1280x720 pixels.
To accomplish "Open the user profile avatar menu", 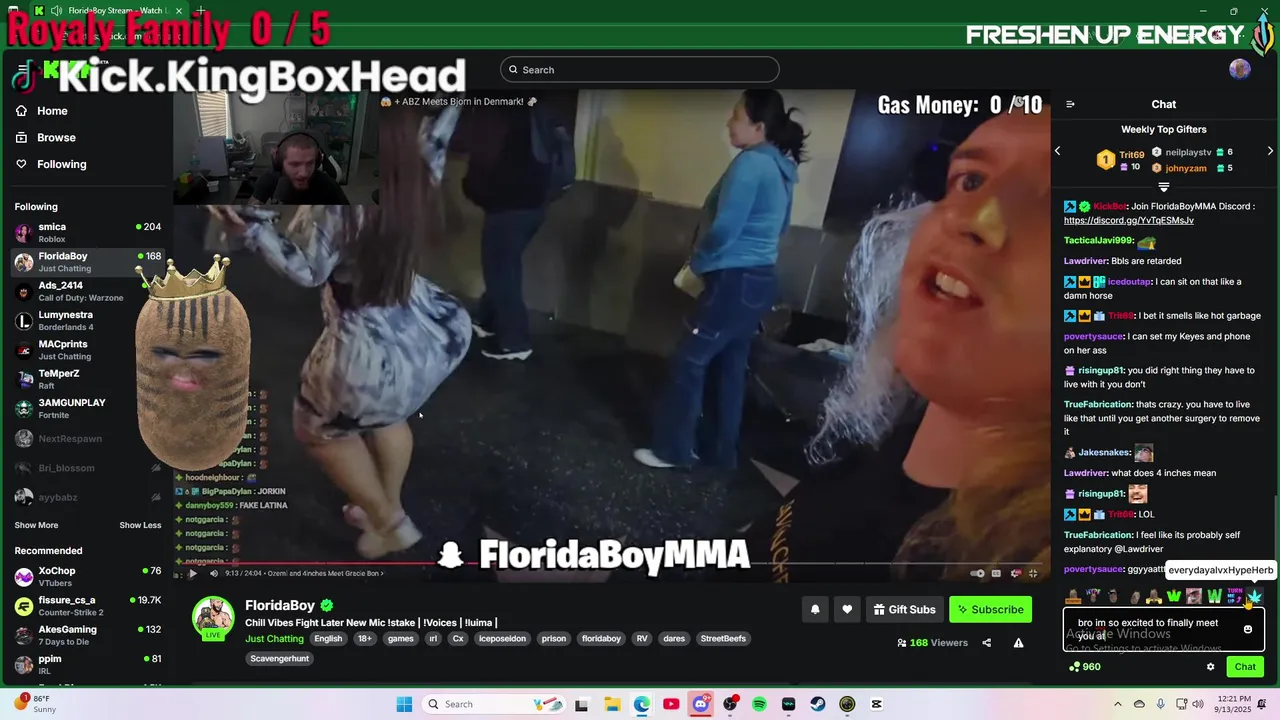I will 1240,69.
